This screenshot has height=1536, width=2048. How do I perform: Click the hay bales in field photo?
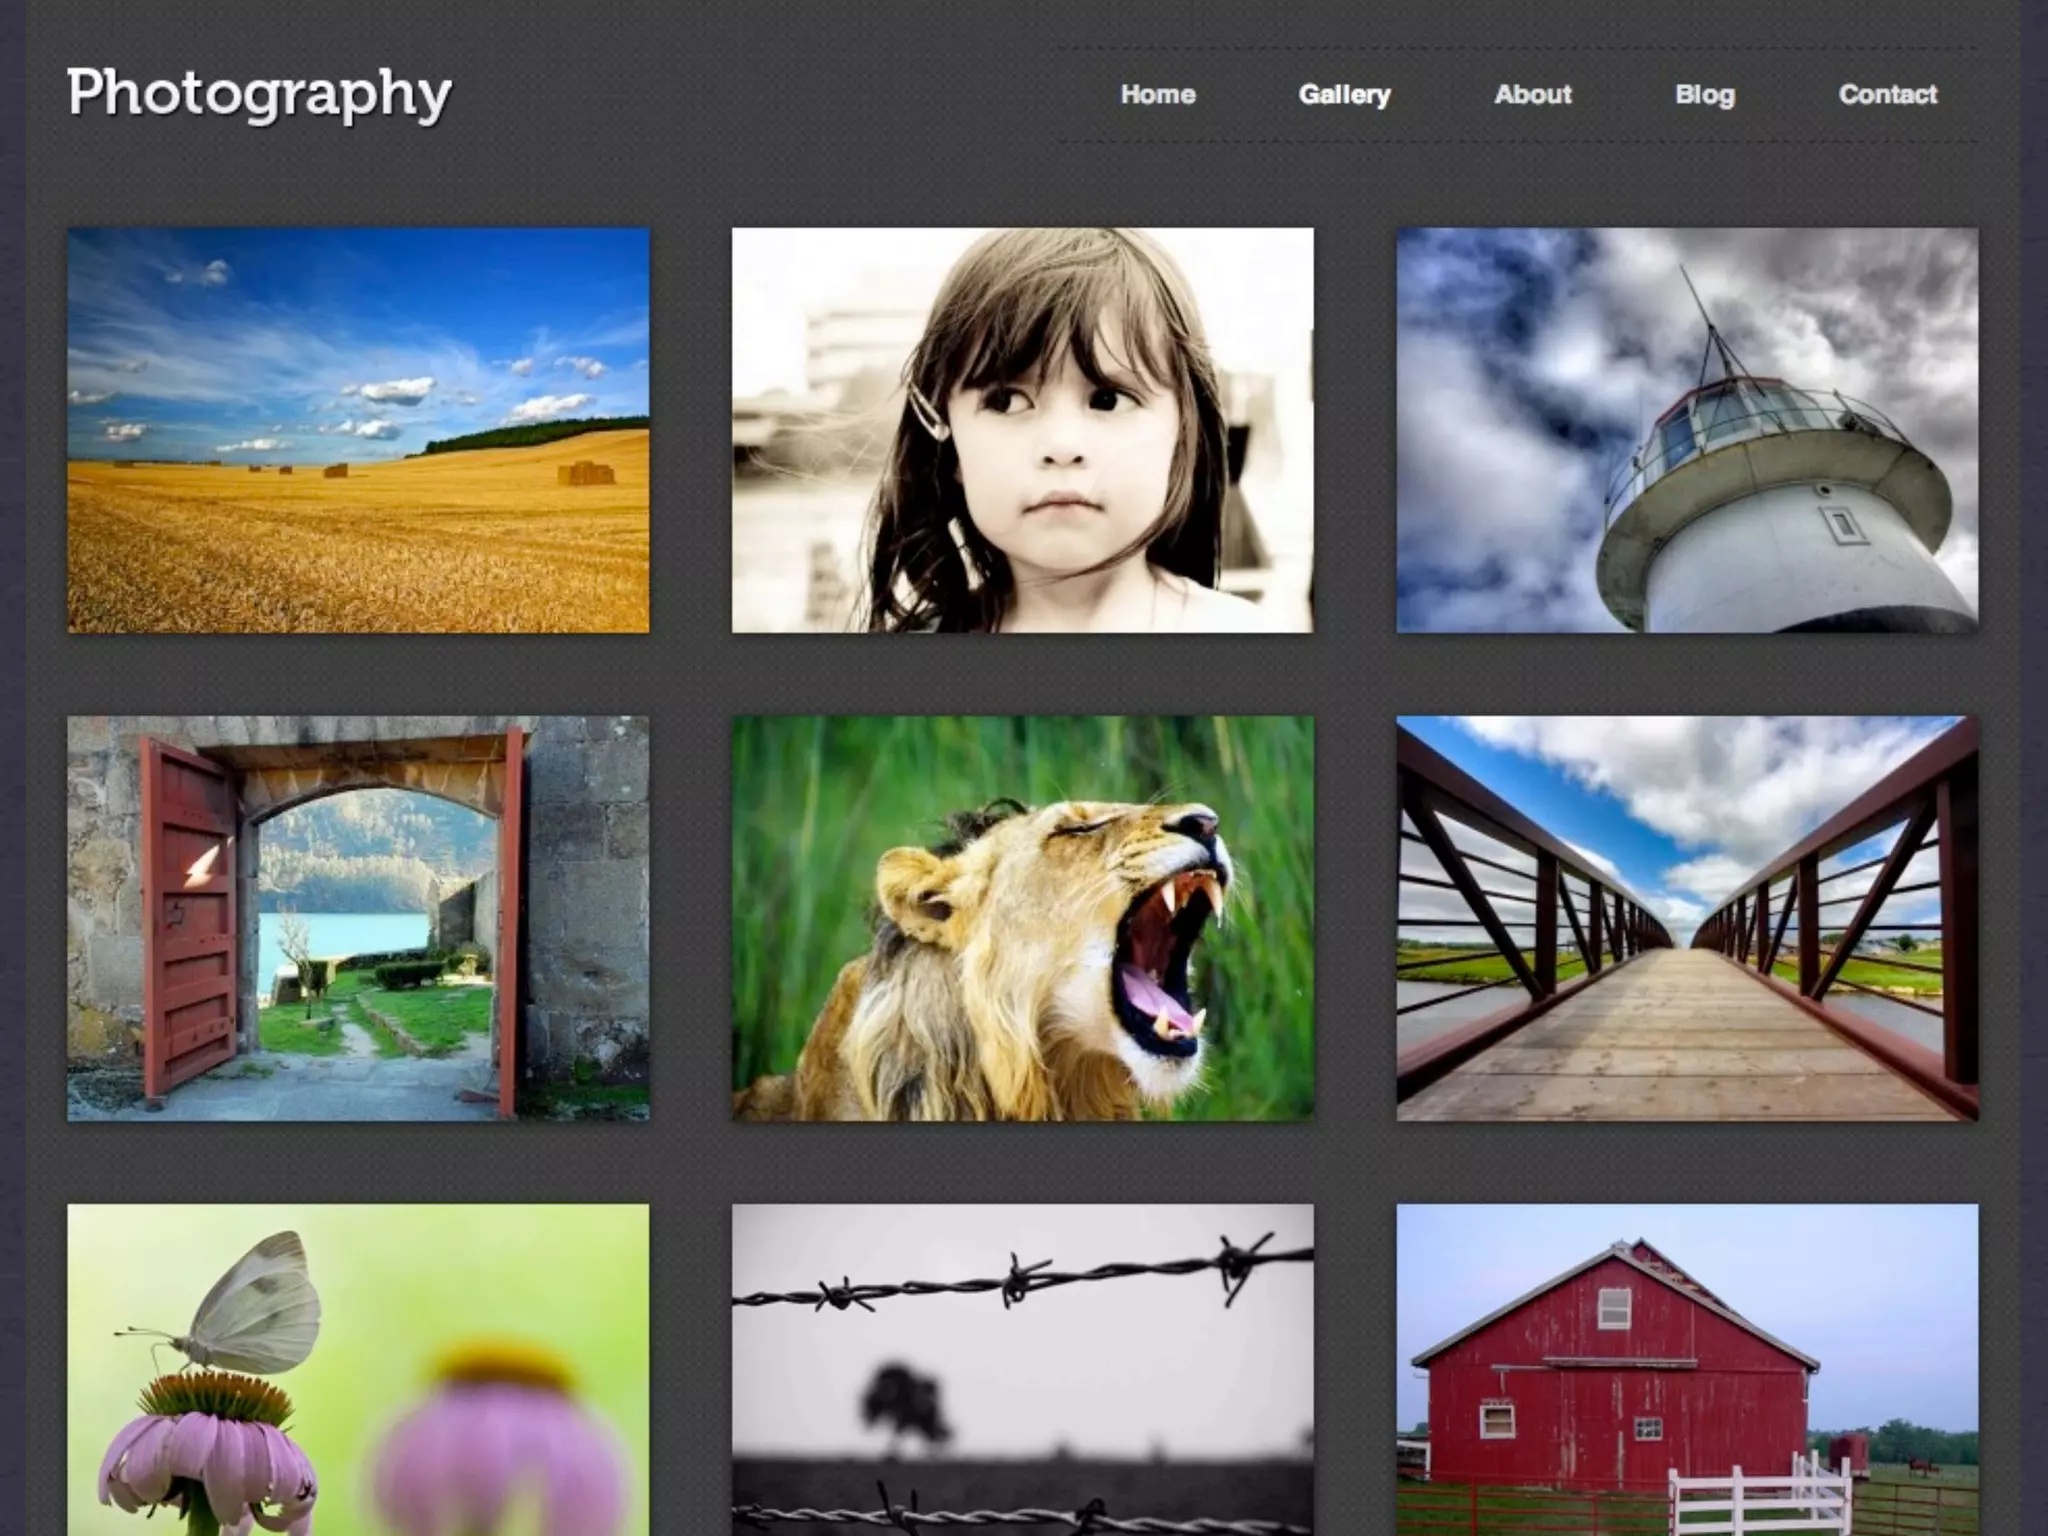586,473
